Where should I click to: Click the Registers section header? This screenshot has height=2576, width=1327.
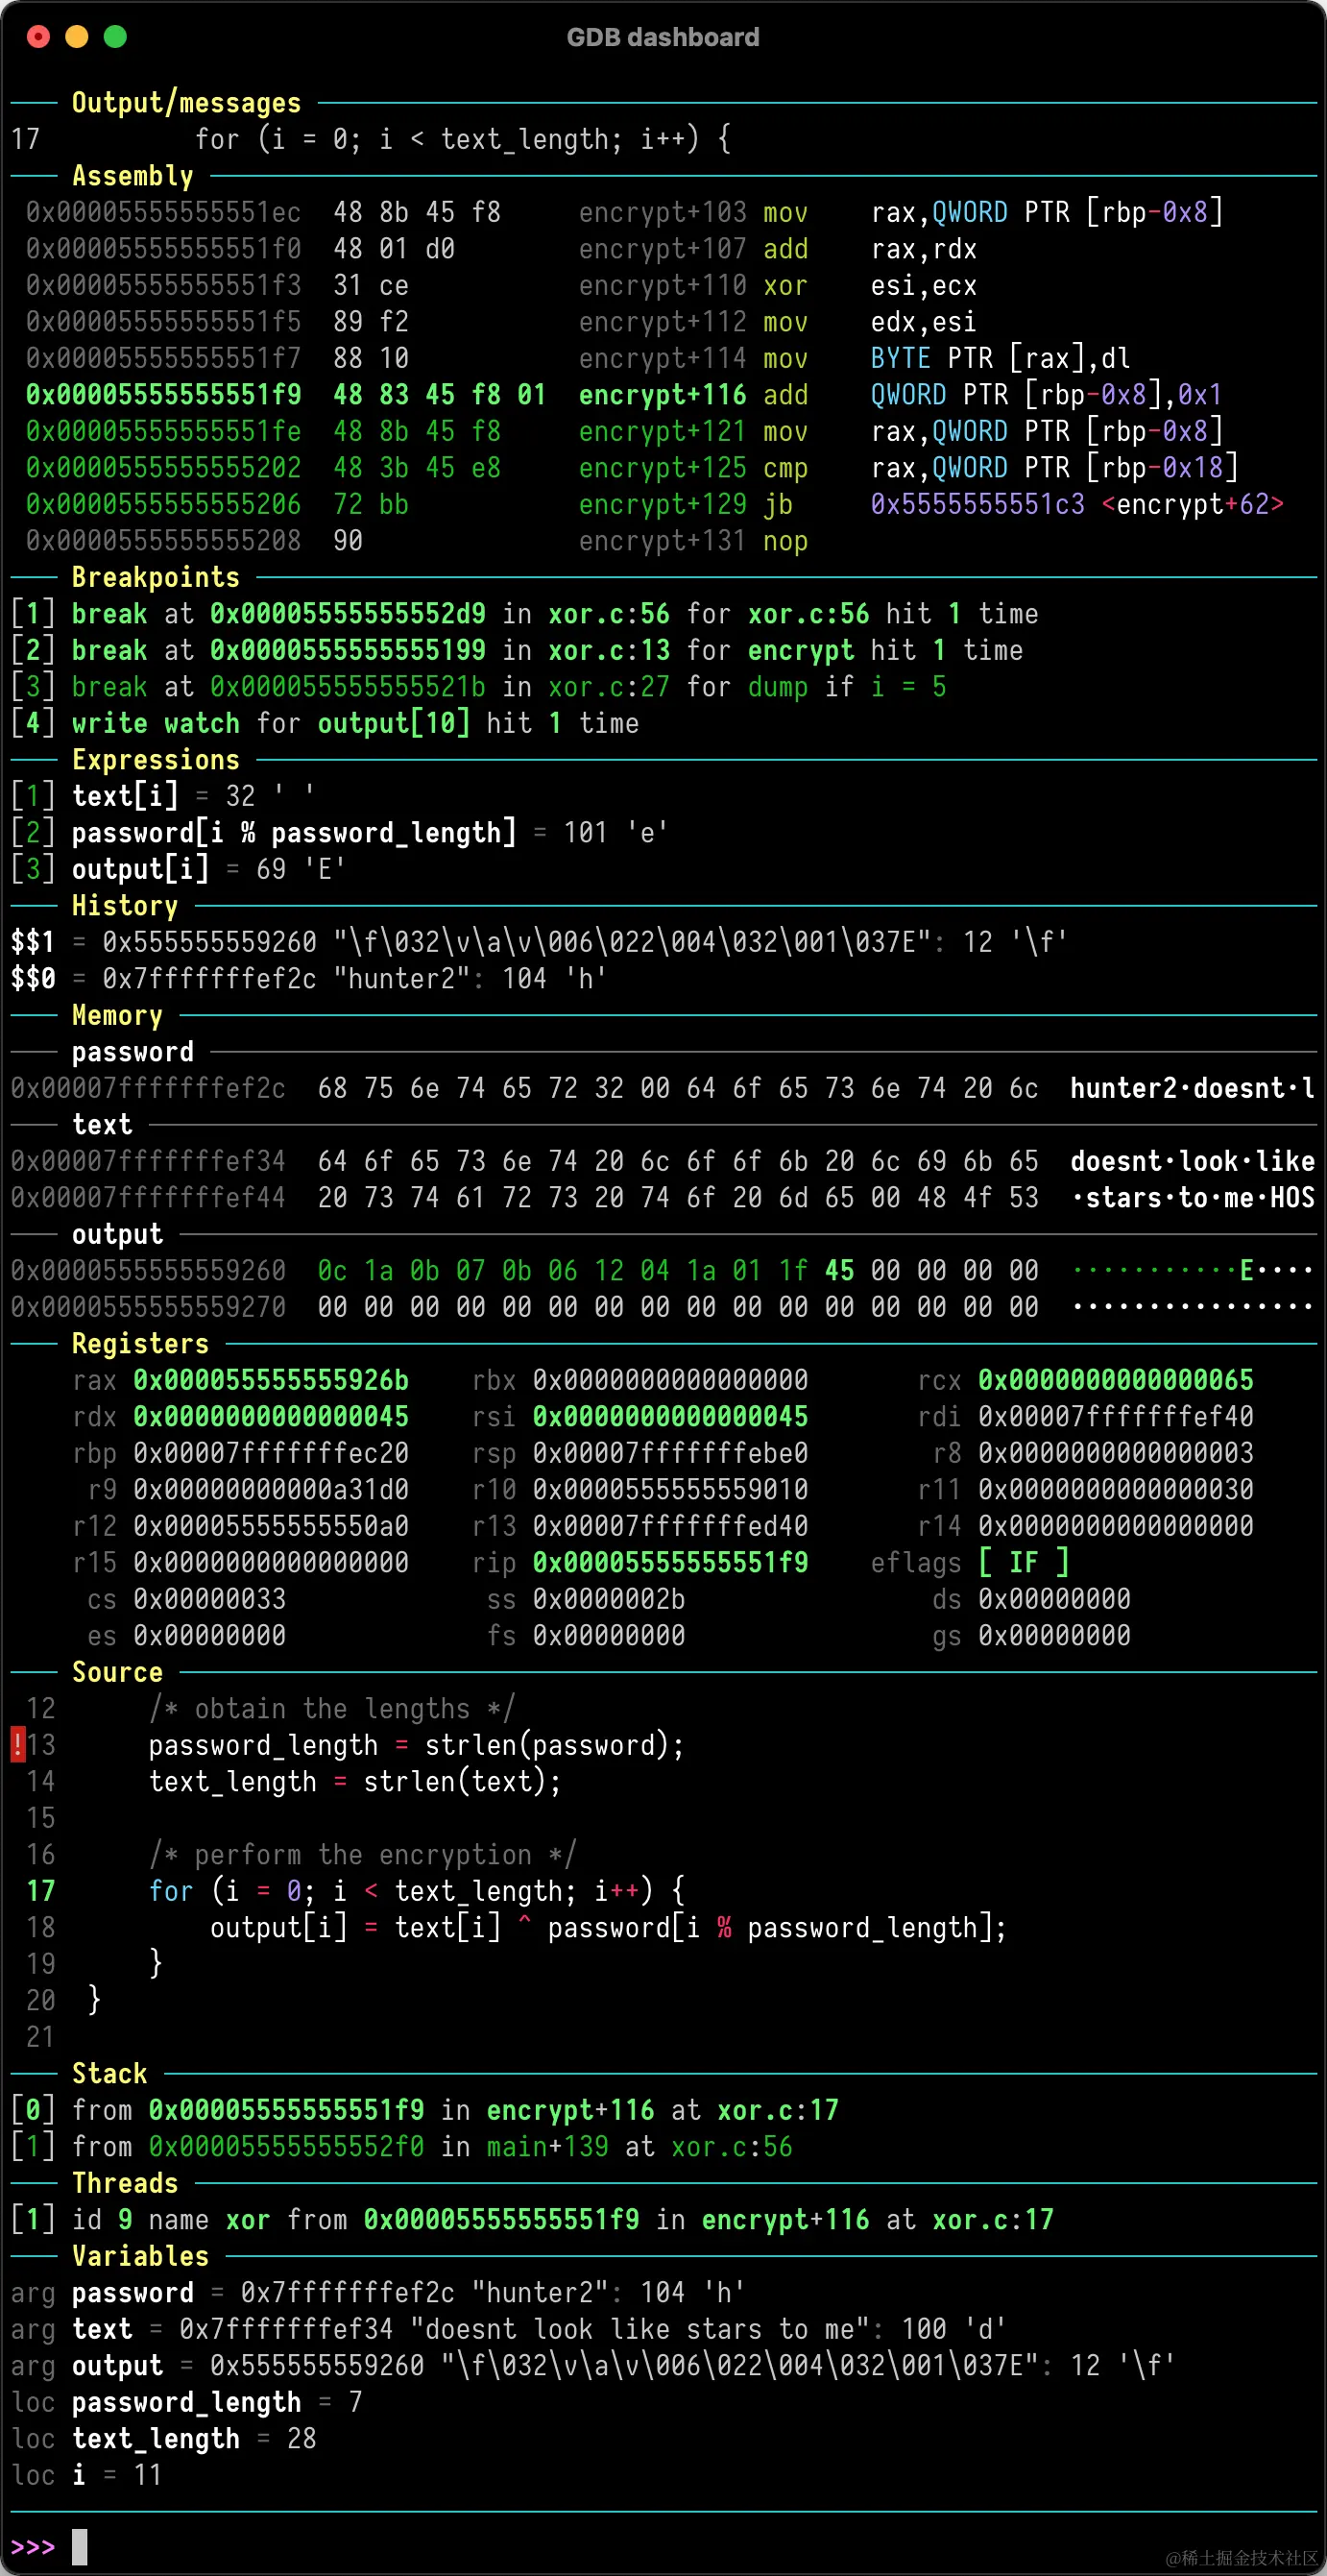click(x=140, y=1343)
